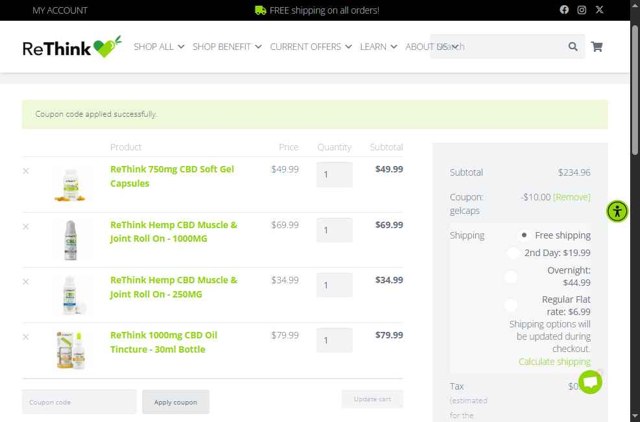Remove 1000mg CBD Oil Tincture item
The height and width of the screenshot is (422, 640).
[x=26, y=337]
